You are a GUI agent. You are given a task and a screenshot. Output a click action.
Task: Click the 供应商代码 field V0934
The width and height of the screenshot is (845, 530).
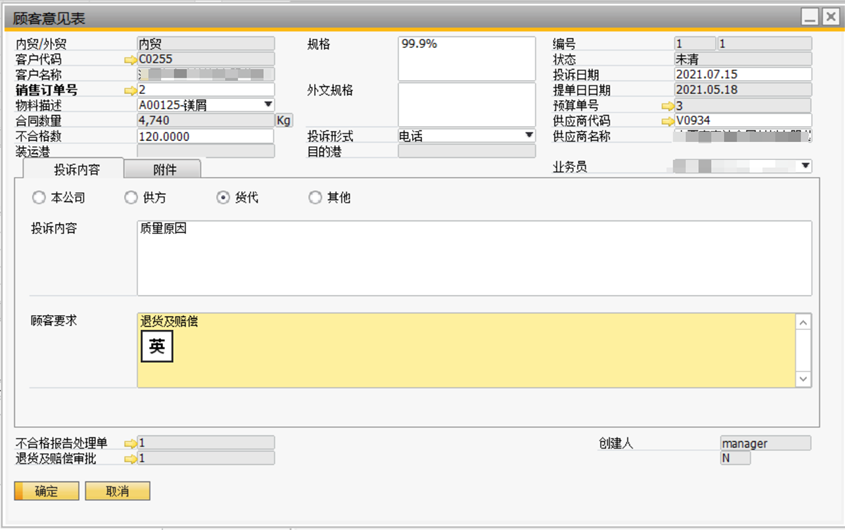743,120
